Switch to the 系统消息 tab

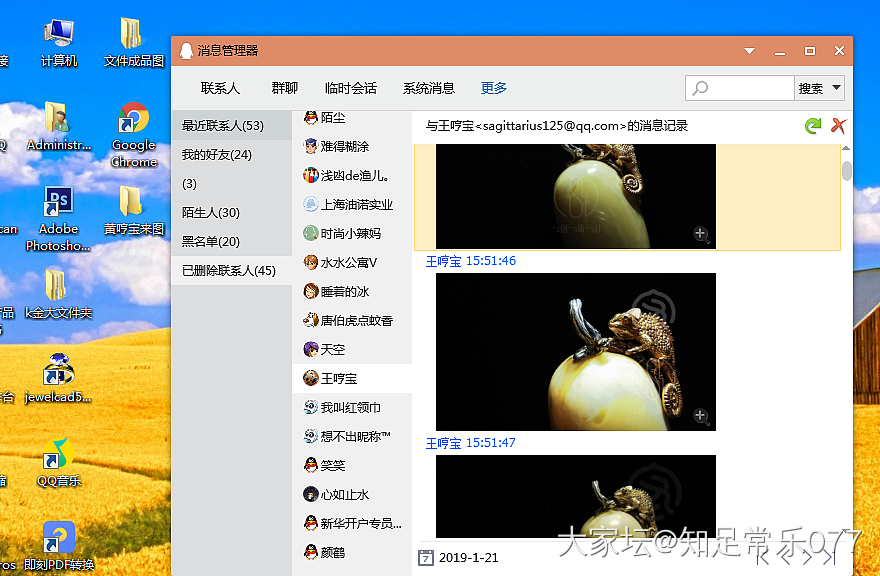click(x=428, y=88)
